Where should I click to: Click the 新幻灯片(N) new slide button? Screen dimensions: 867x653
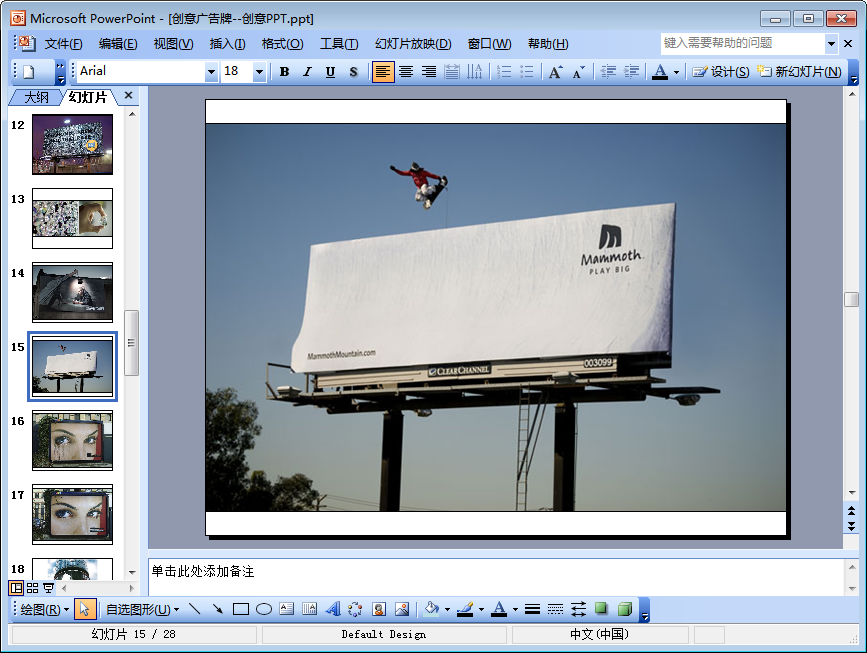coord(800,72)
